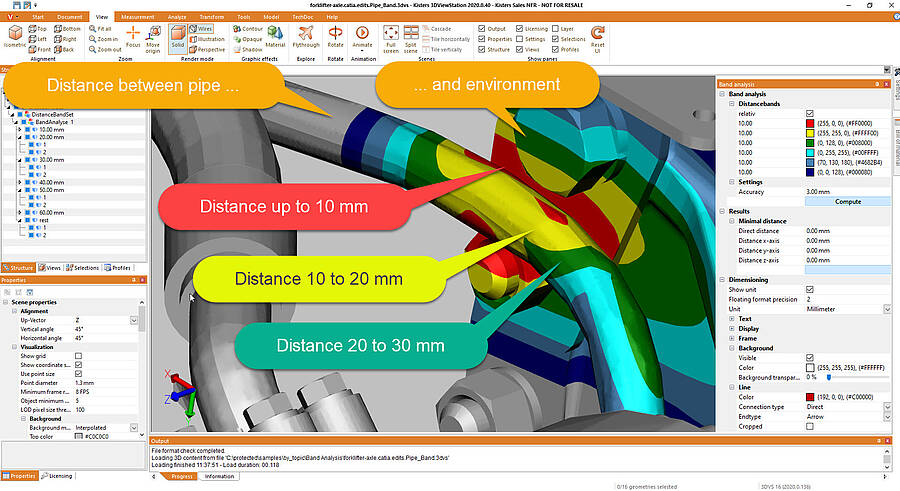Toggle the Structure pane checkbox

(x=482, y=49)
